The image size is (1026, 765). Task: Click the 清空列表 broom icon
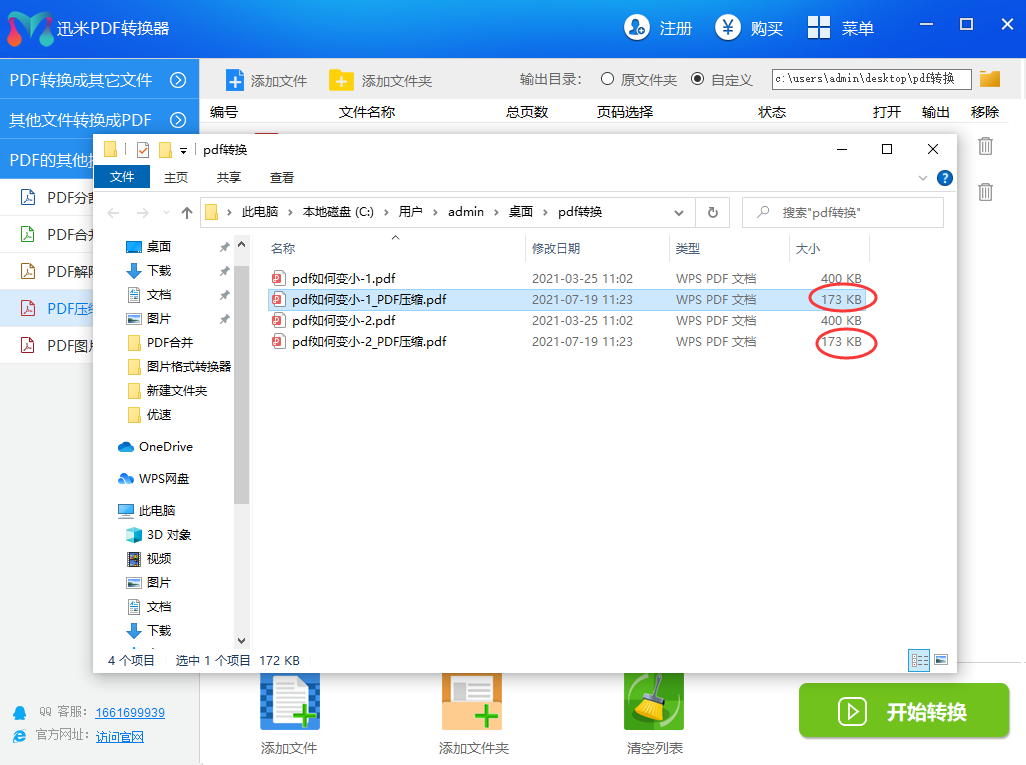(653, 703)
